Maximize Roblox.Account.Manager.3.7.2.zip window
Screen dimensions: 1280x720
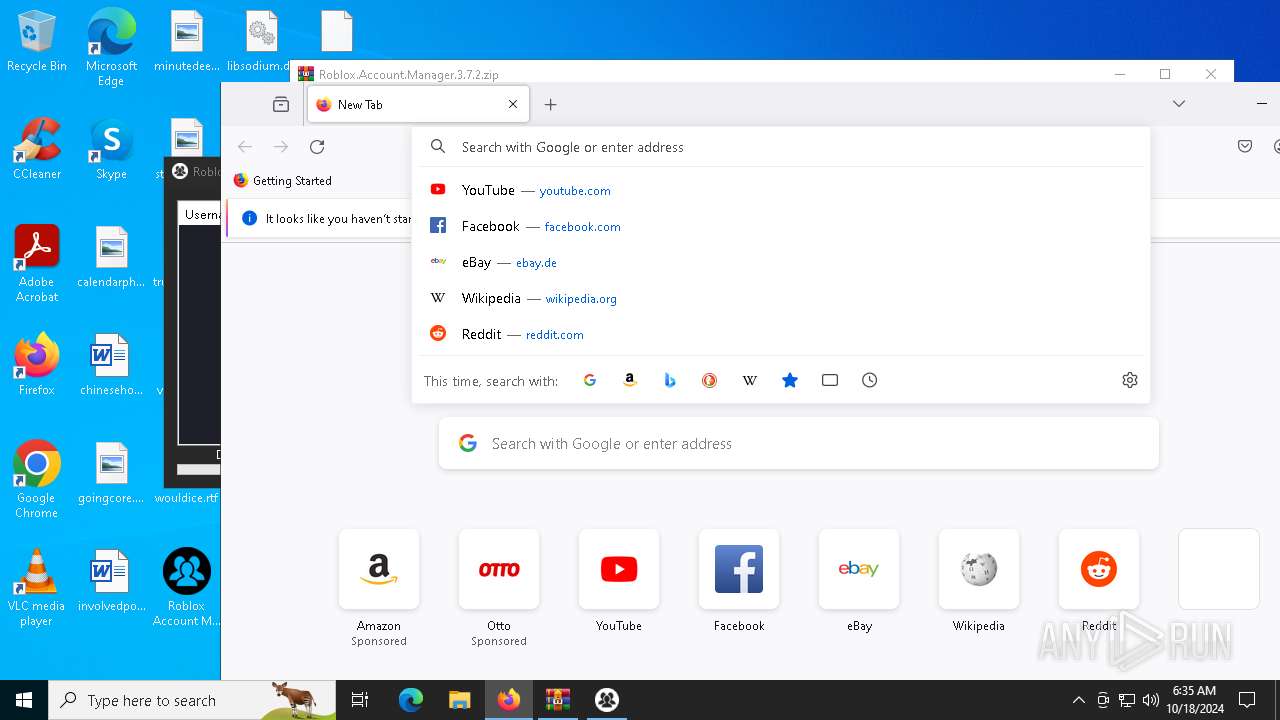click(x=1165, y=74)
